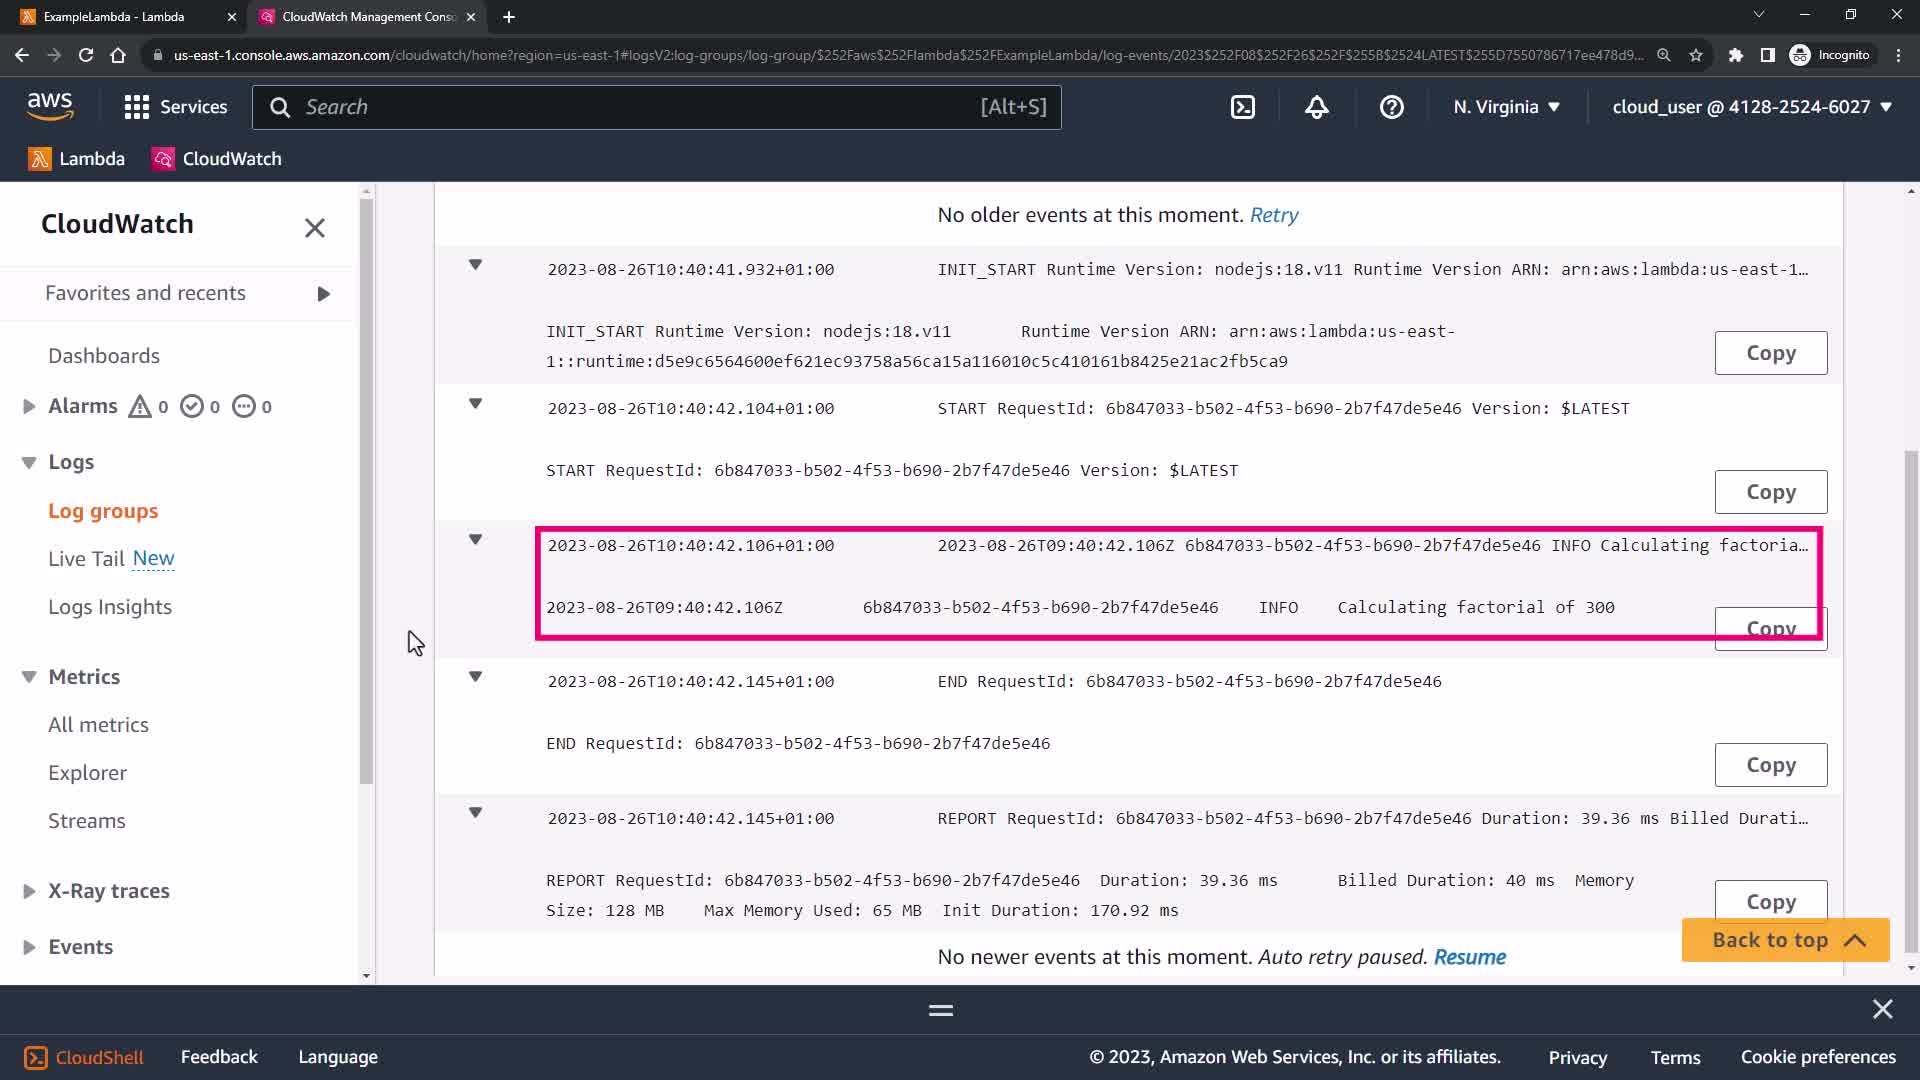This screenshot has width=1920, height=1080.
Task: Open the N. Virginia region dropdown
Action: click(x=1506, y=107)
